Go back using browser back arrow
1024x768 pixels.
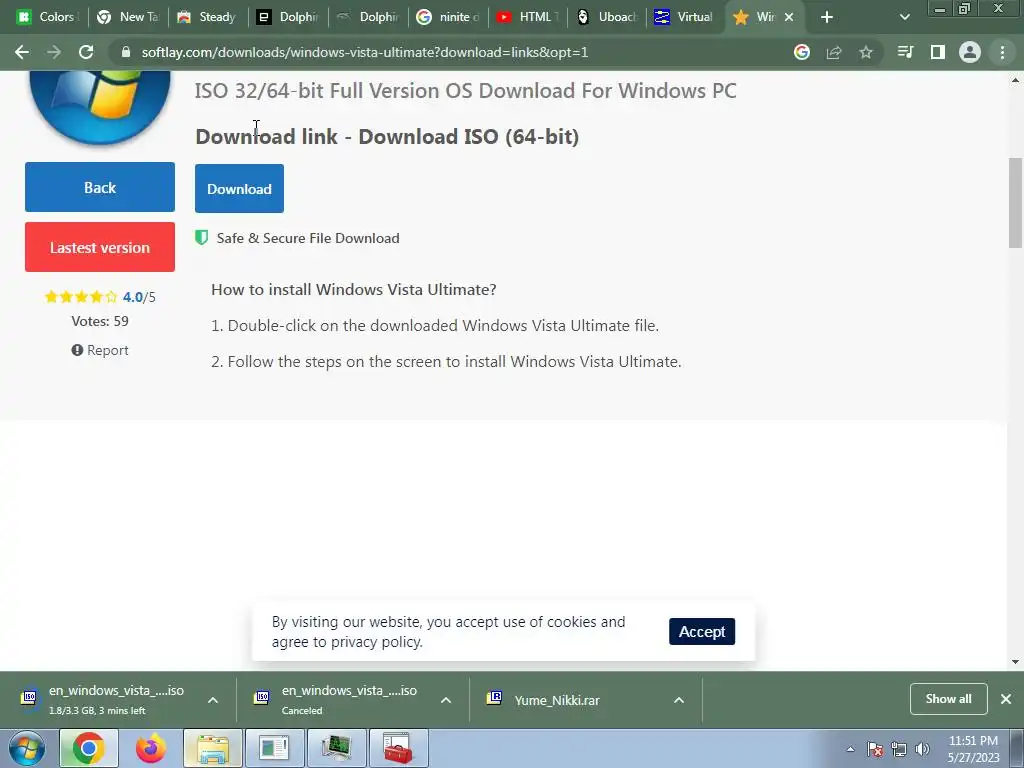click(x=22, y=52)
